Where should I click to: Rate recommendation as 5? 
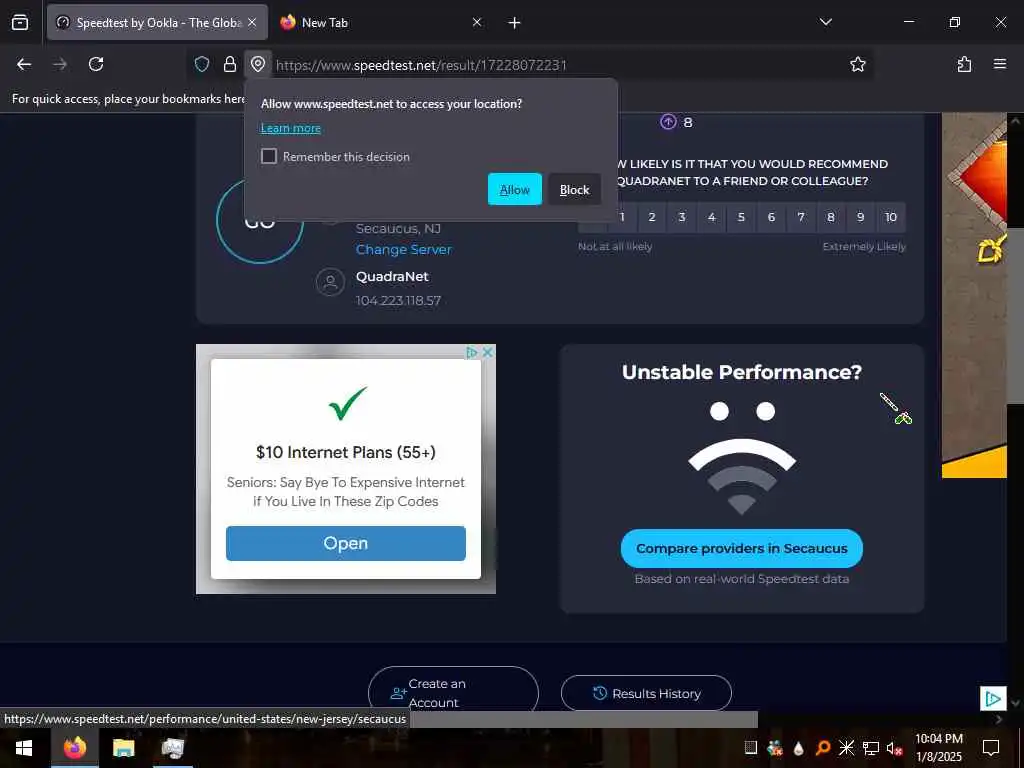point(741,217)
